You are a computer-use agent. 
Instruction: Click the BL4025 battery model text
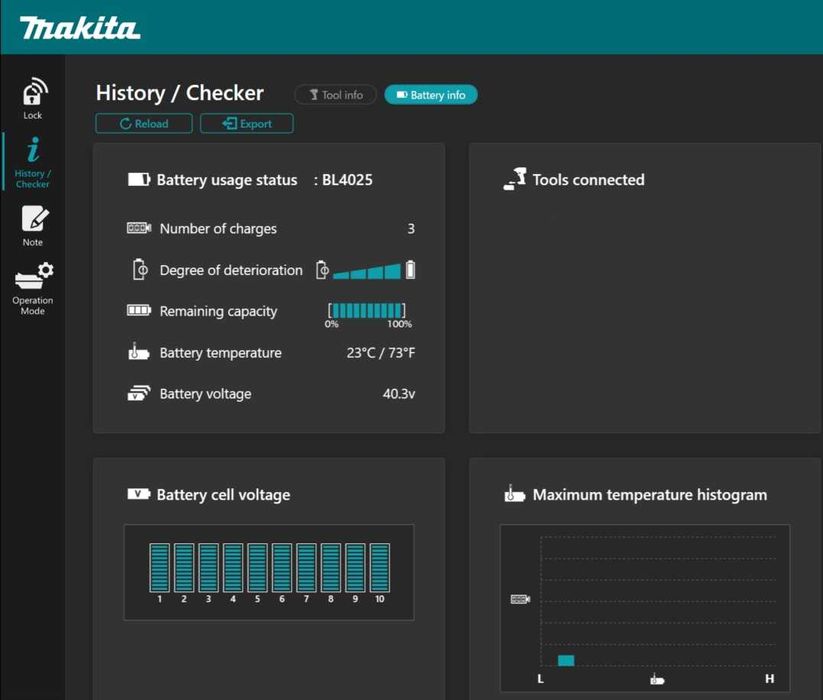tap(347, 180)
